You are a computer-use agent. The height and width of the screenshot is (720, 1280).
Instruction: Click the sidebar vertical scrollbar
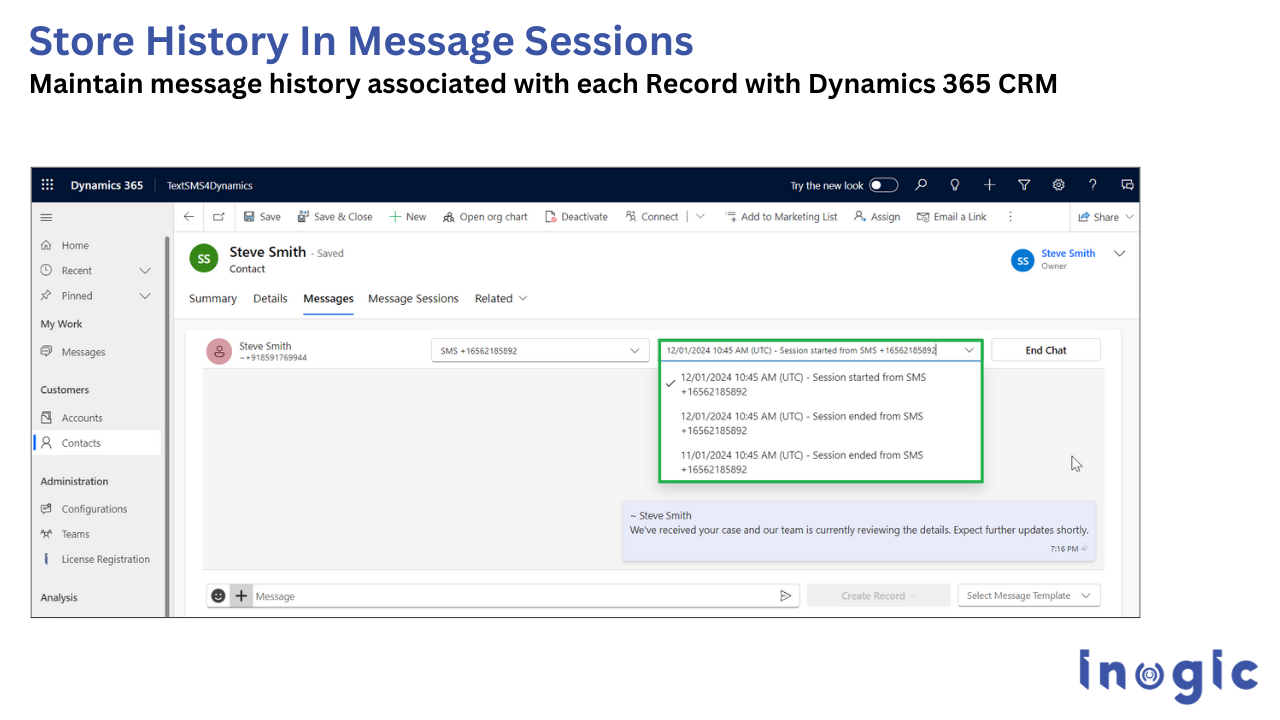(167, 424)
